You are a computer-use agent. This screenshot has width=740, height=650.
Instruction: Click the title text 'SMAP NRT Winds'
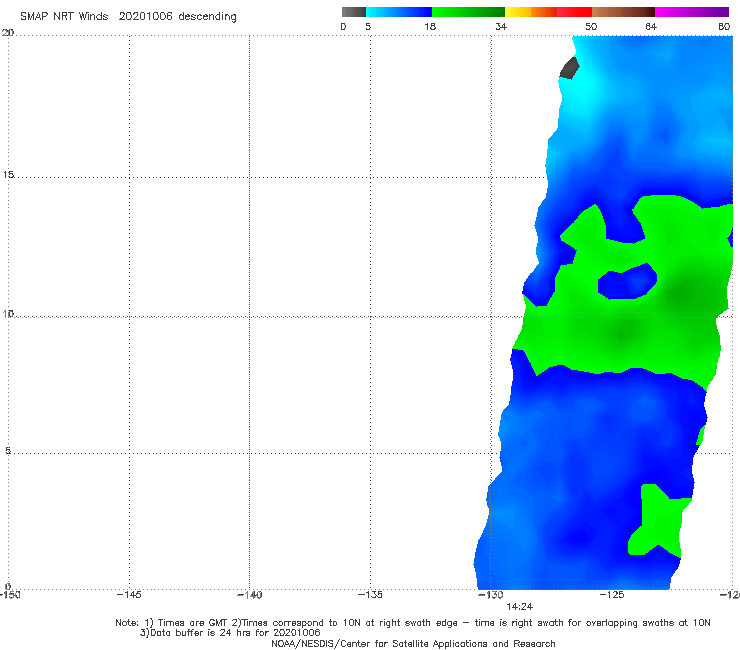[64, 16]
